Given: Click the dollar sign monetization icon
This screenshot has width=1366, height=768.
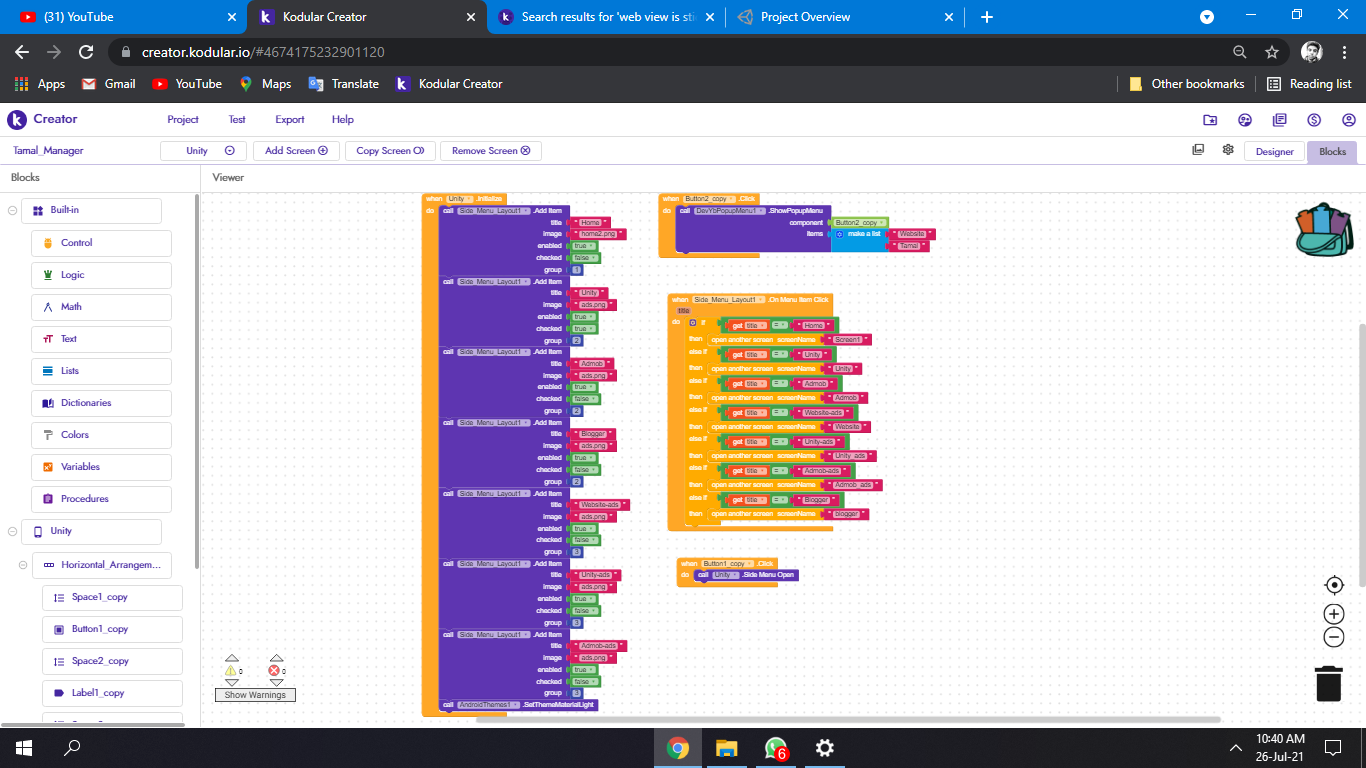Looking at the screenshot, I should pos(1314,120).
